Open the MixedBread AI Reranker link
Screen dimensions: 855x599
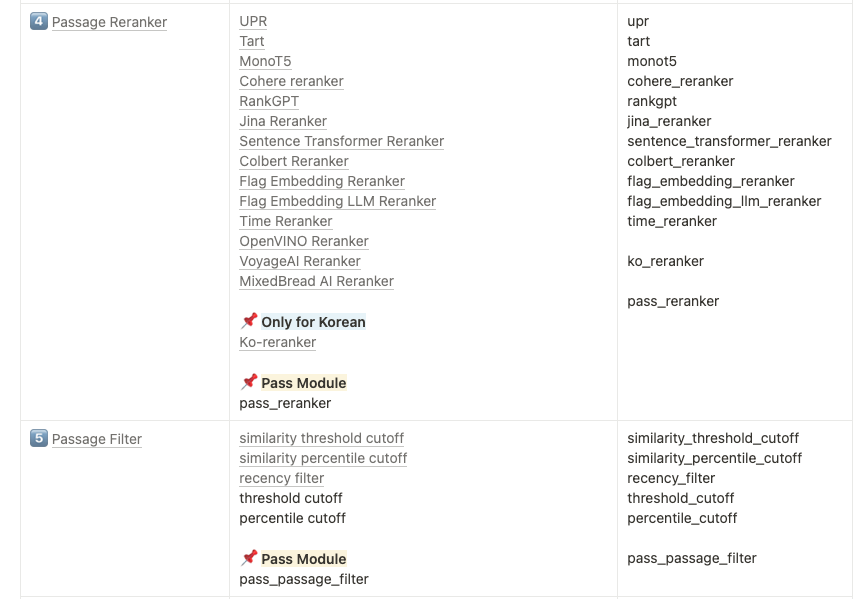(316, 281)
